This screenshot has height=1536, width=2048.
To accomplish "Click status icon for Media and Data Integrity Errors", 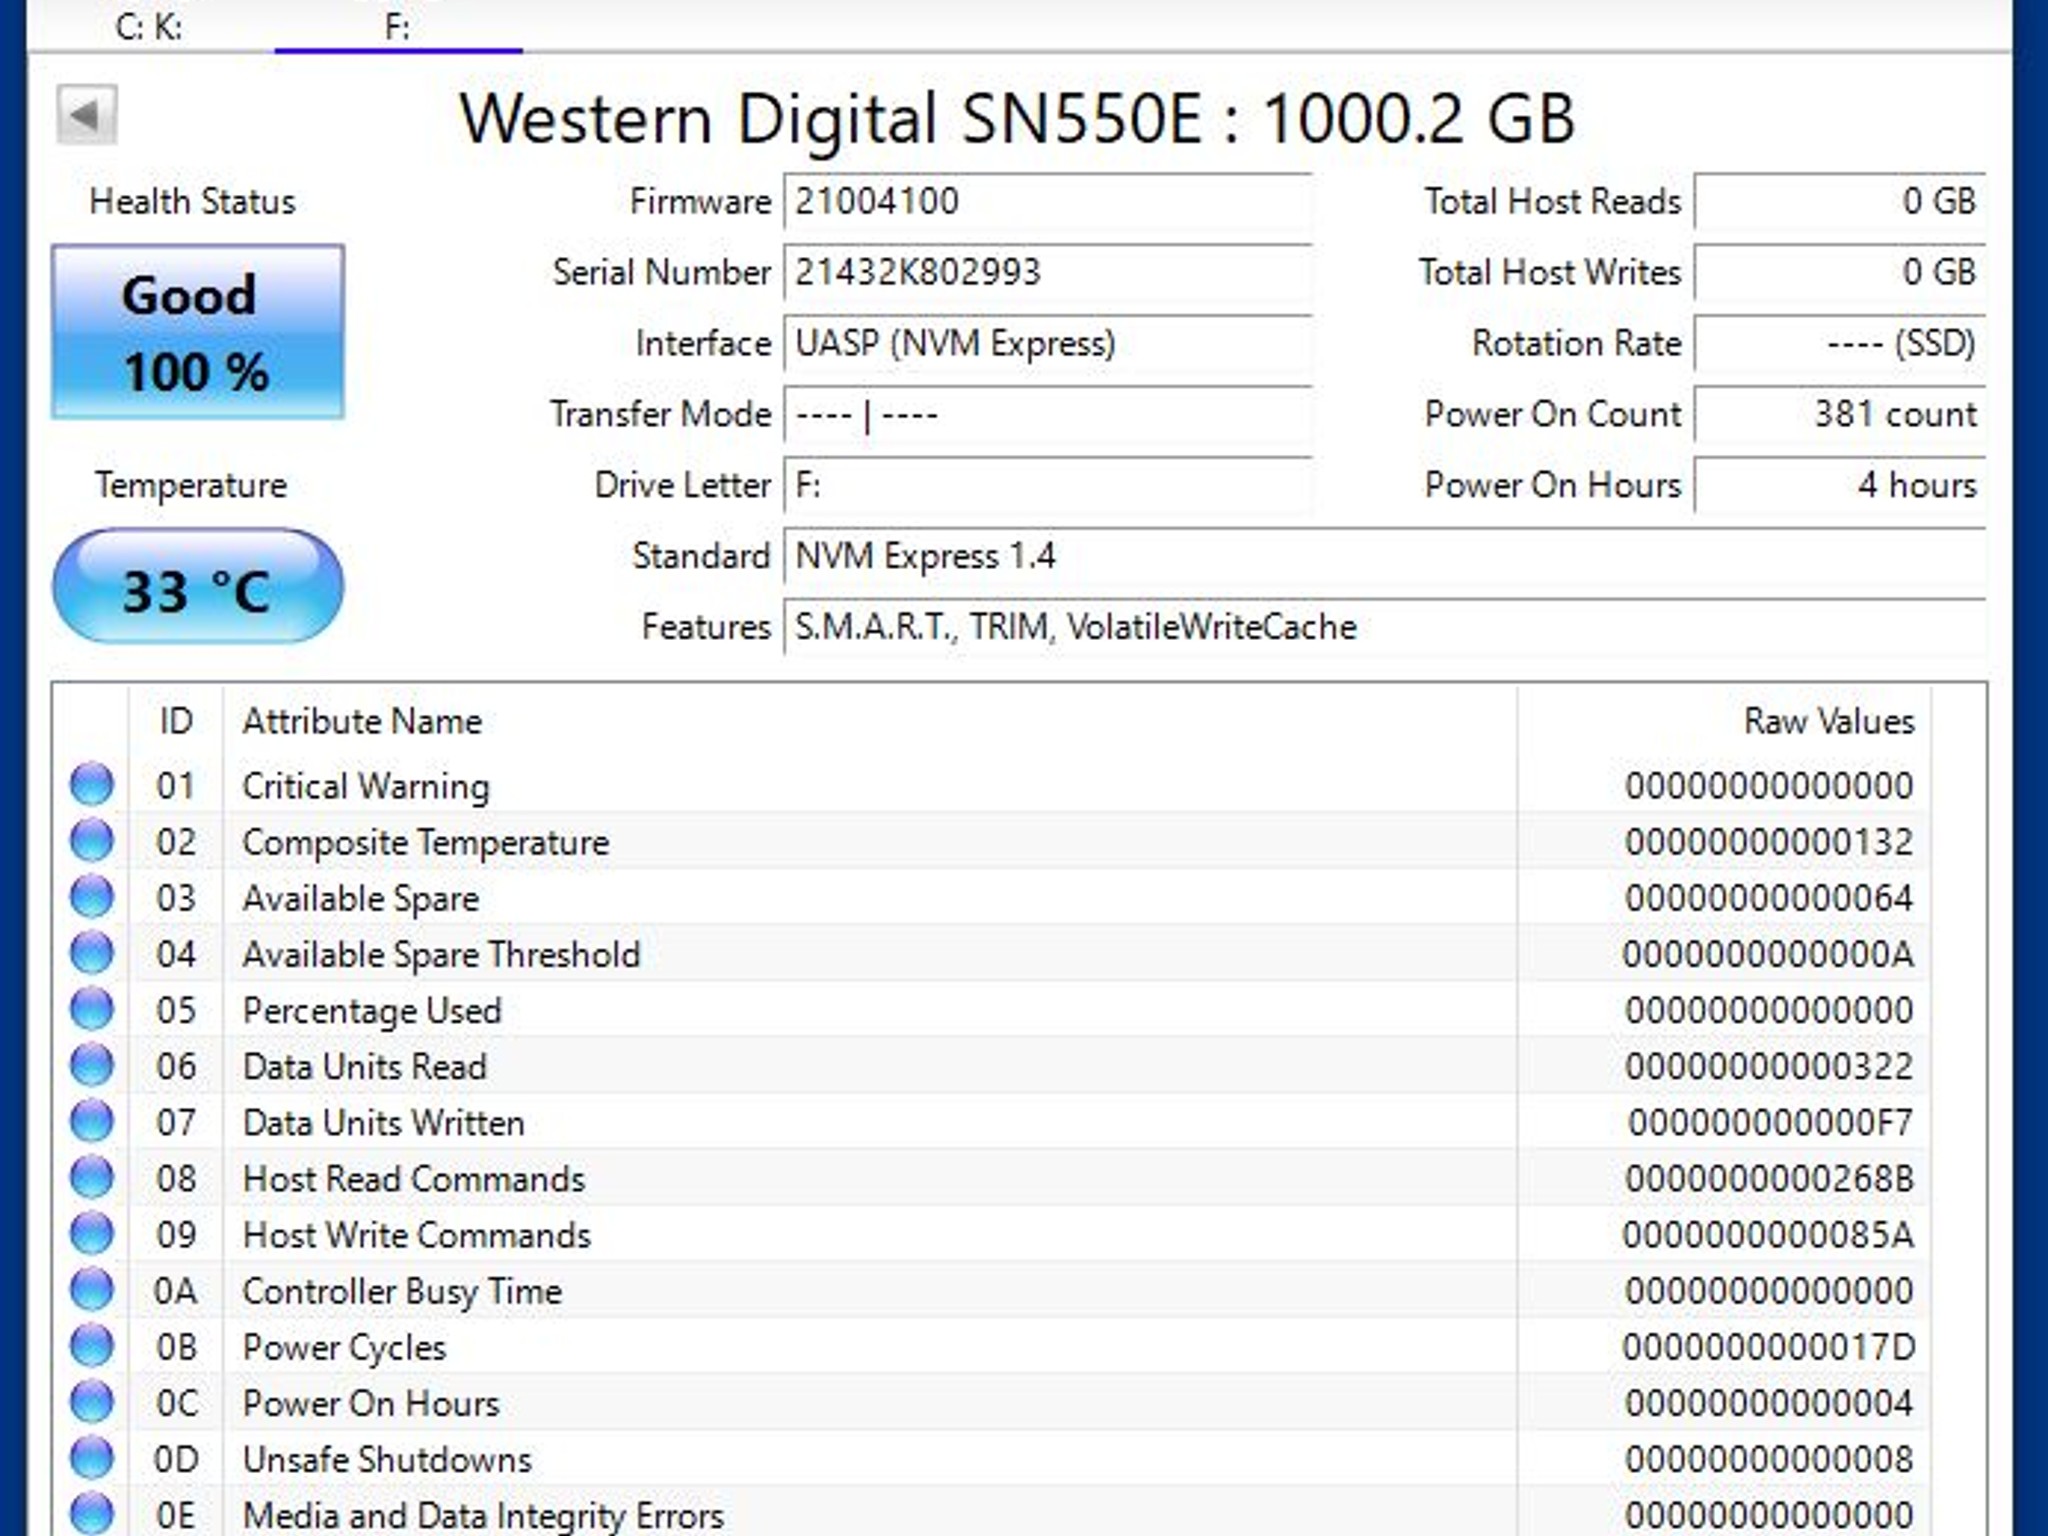I will click(x=92, y=1514).
